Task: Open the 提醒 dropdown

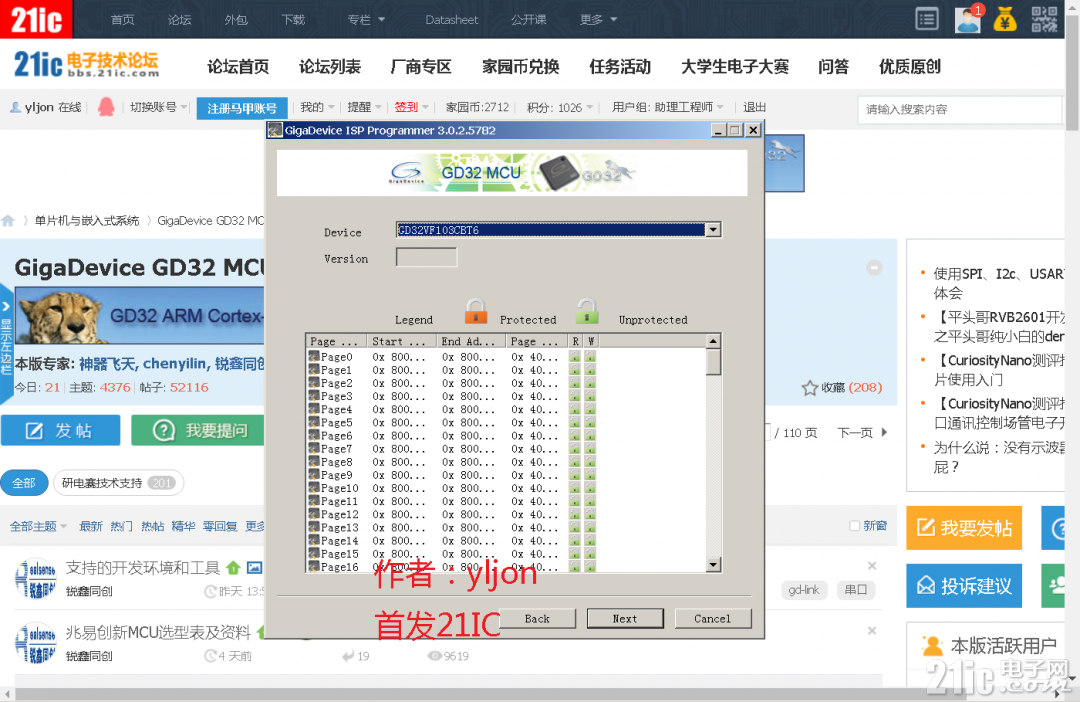Action: [x=364, y=107]
